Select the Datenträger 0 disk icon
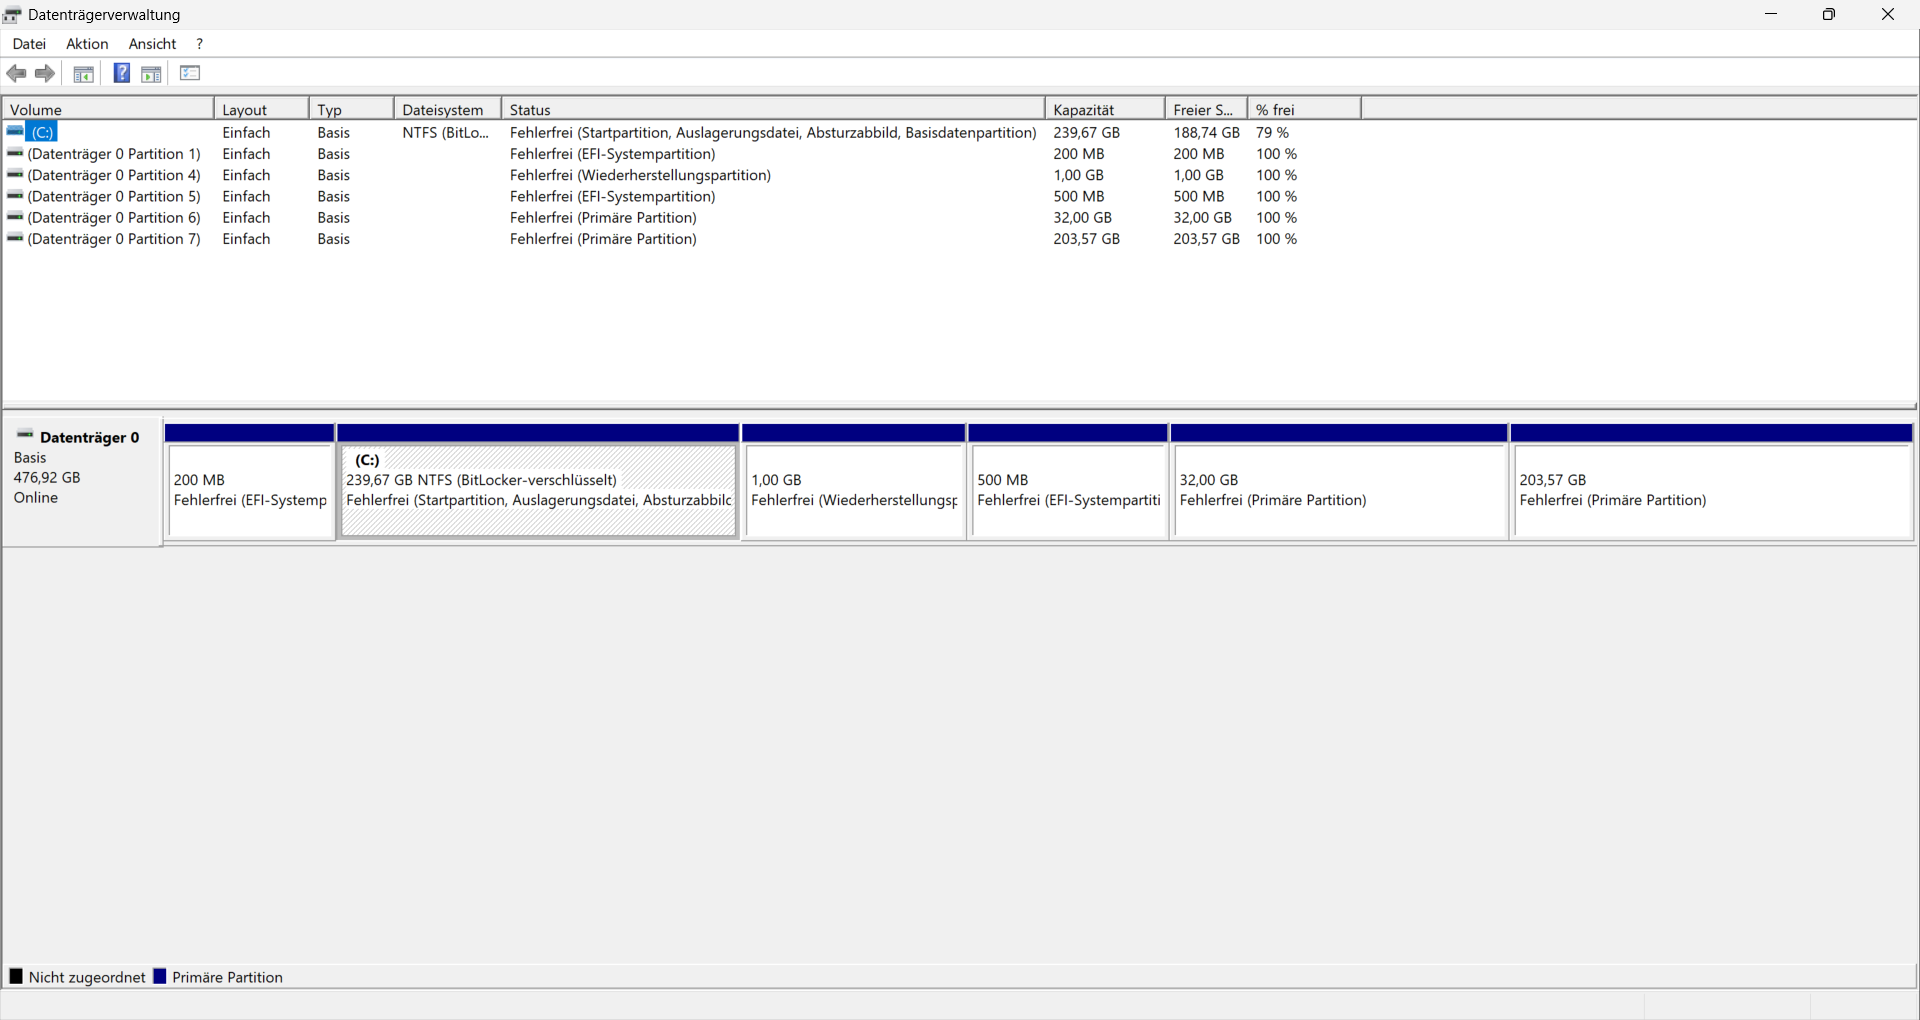 tap(24, 432)
